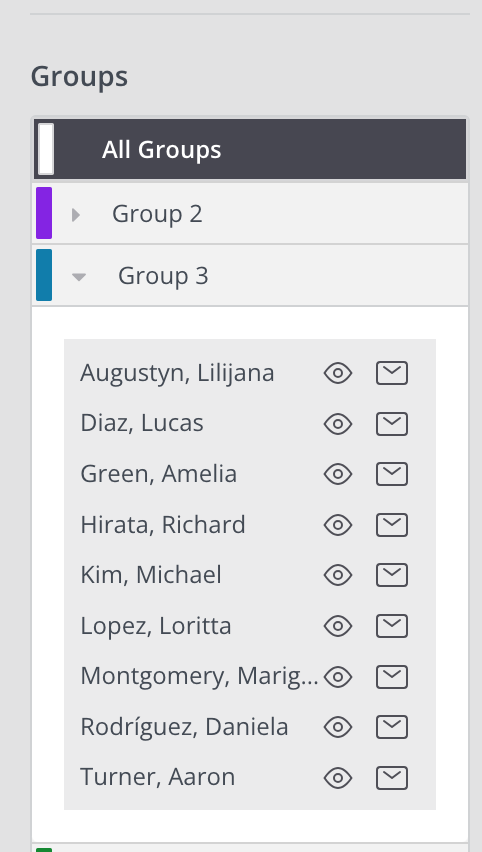Select the Group 3 header row

[x=250, y=275]
